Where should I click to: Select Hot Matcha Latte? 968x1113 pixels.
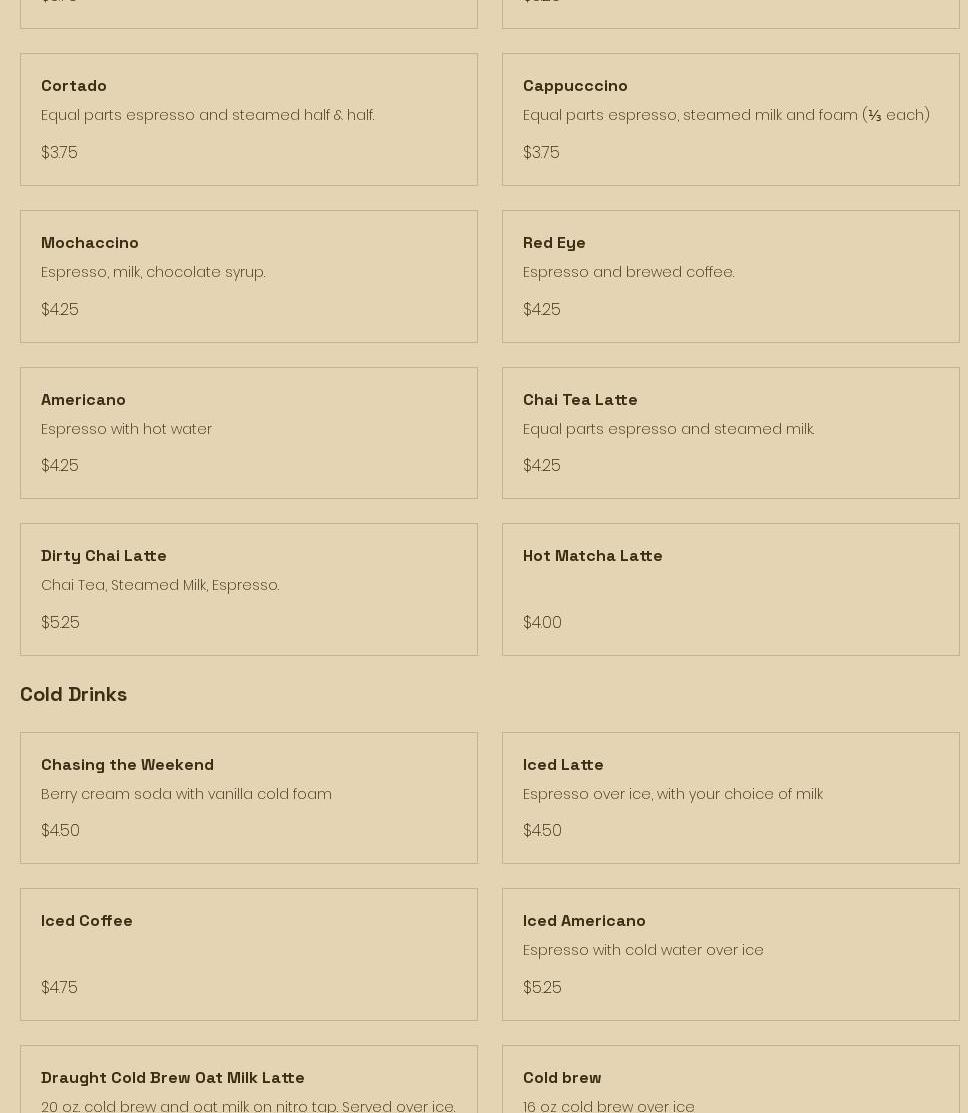tap(592, 556)
